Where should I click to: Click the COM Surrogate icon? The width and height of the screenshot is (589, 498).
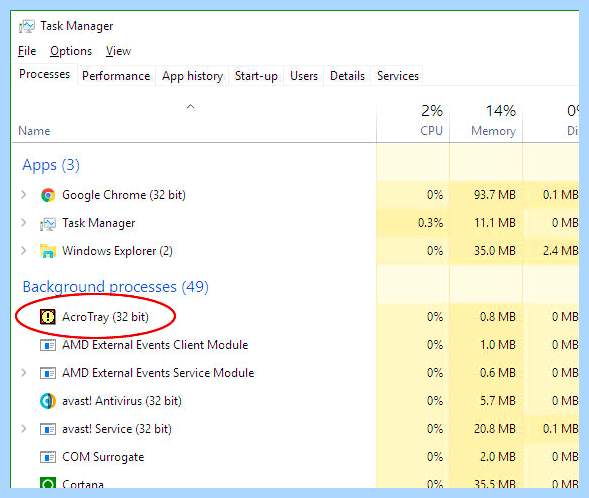[48, 457]
